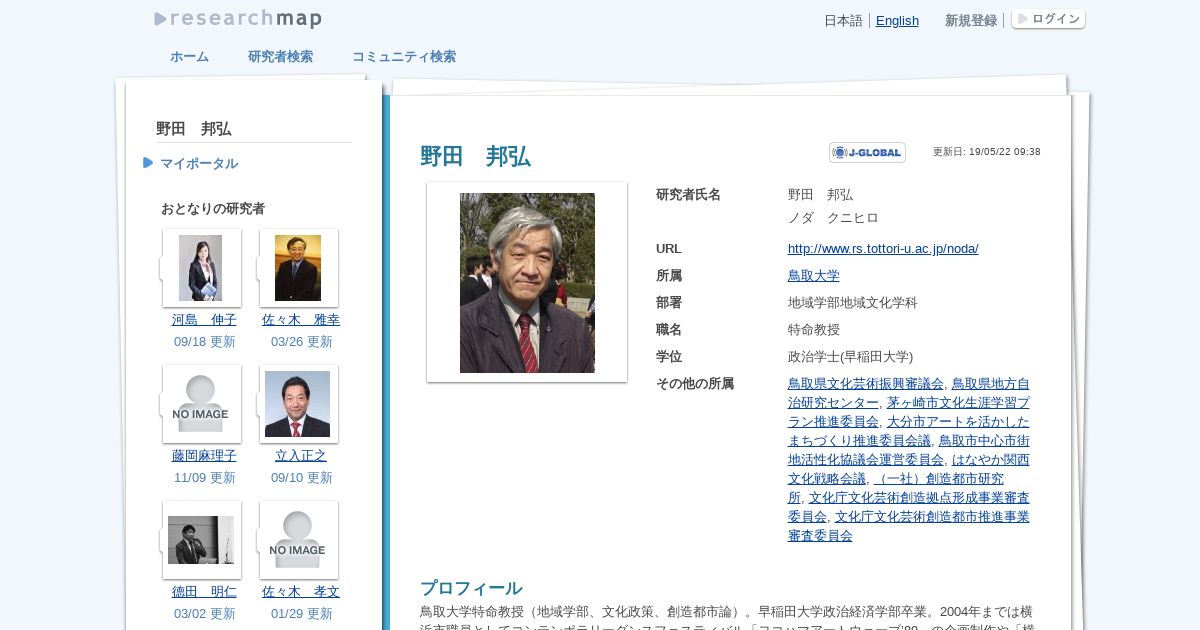The width and height of the screenshot is (1200, 630).
Task: Open 藤岡麻理子 no-image avatar
Action: [200, 404]
